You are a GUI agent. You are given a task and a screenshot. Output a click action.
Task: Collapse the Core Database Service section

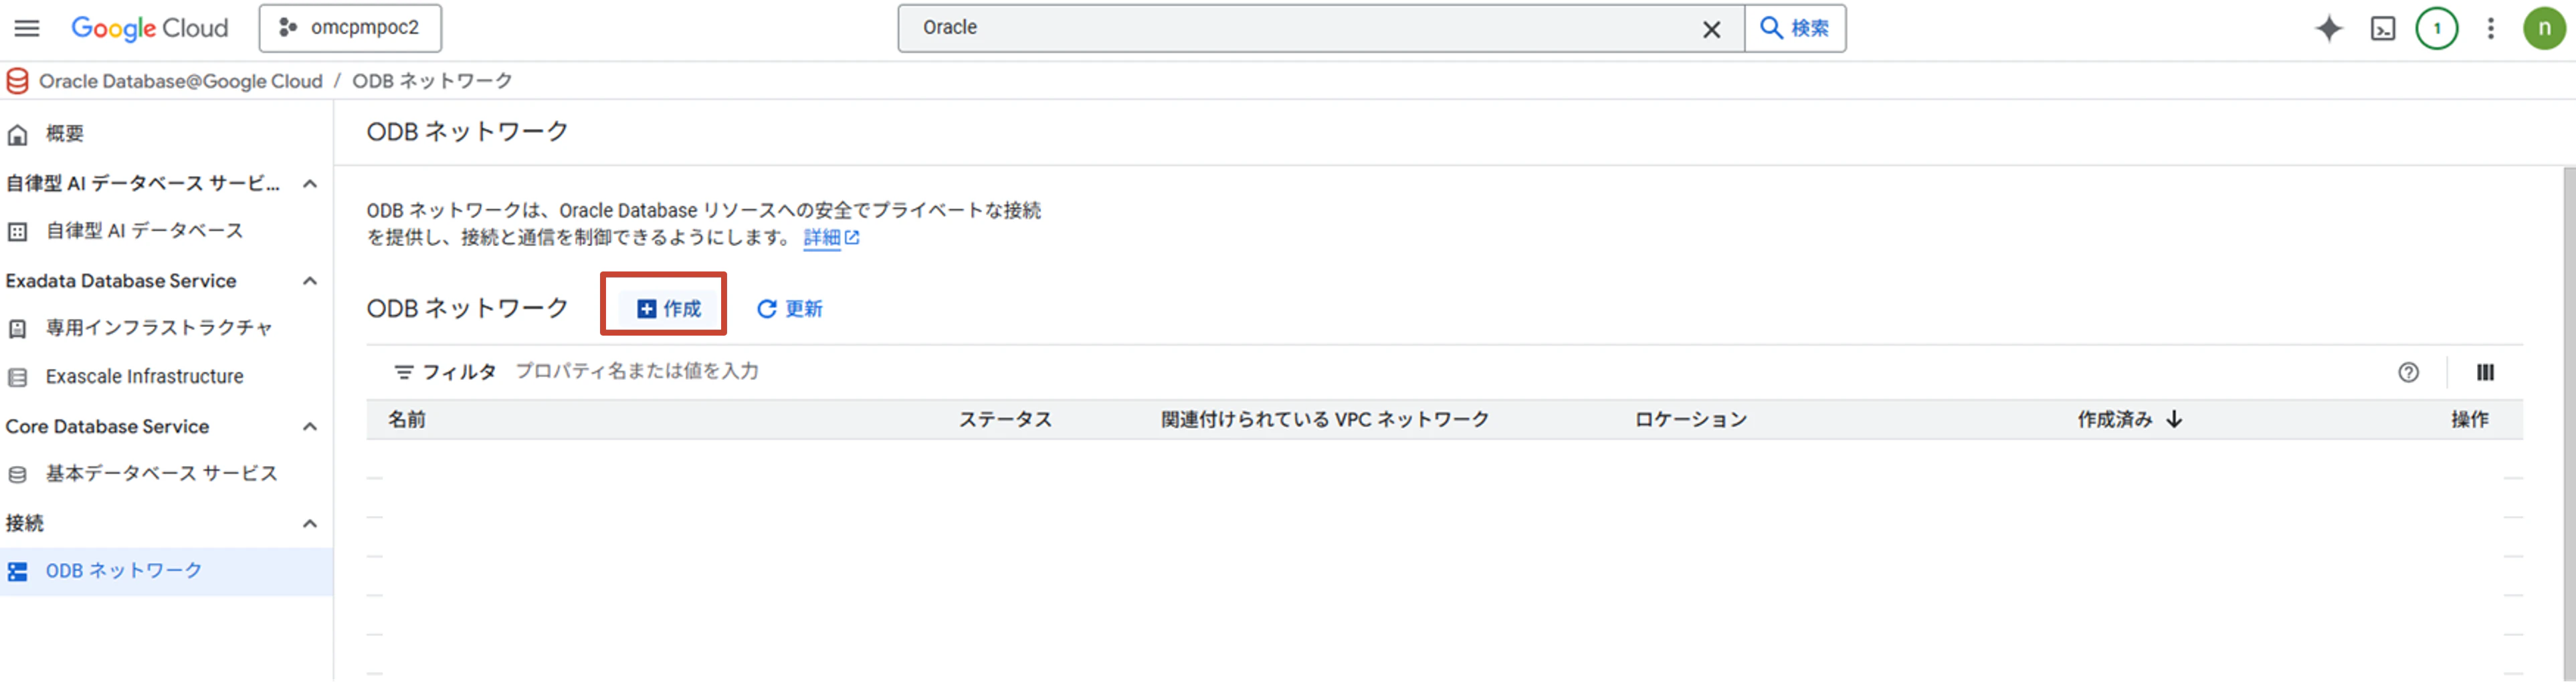(310, 427)
